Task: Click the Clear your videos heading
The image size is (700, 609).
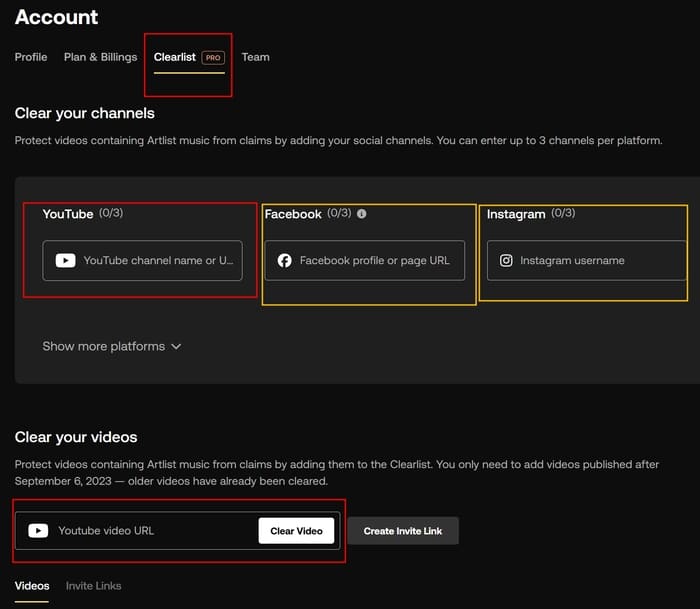Action: click(76, 437)
